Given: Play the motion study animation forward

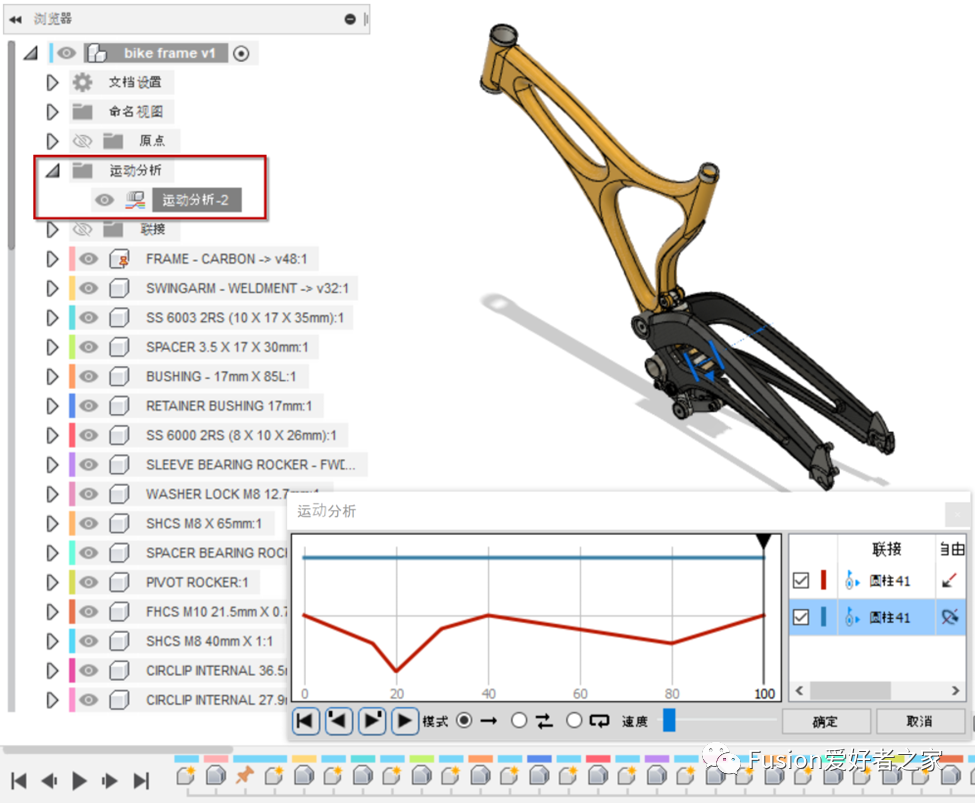Looking at the screenshot, I should pos(405,720).
